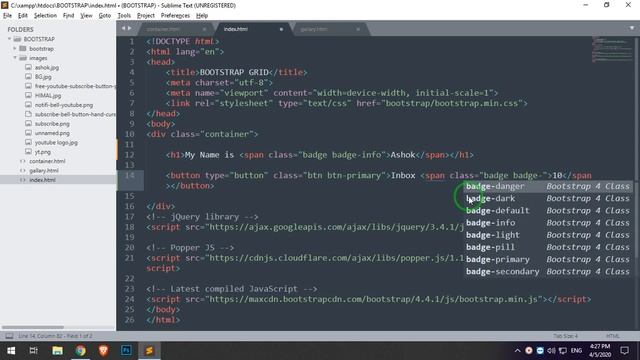
Task: Choose badge-secondary from autocomplete list
Action: (548, 272)
